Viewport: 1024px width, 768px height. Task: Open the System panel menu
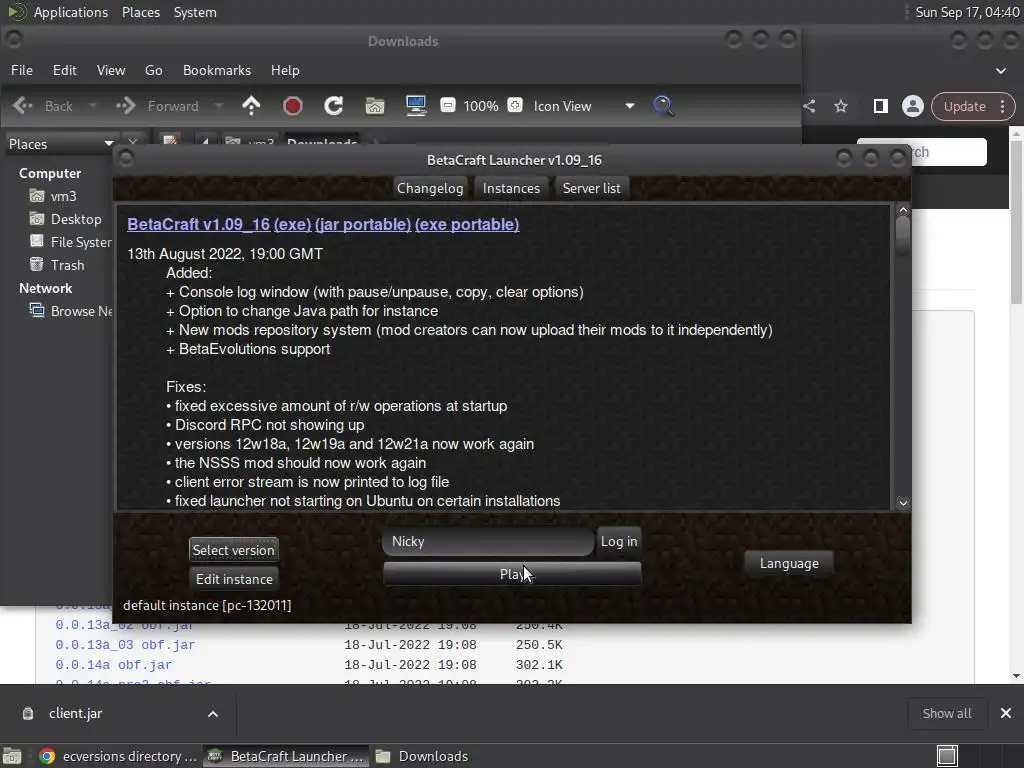point(195,12)
